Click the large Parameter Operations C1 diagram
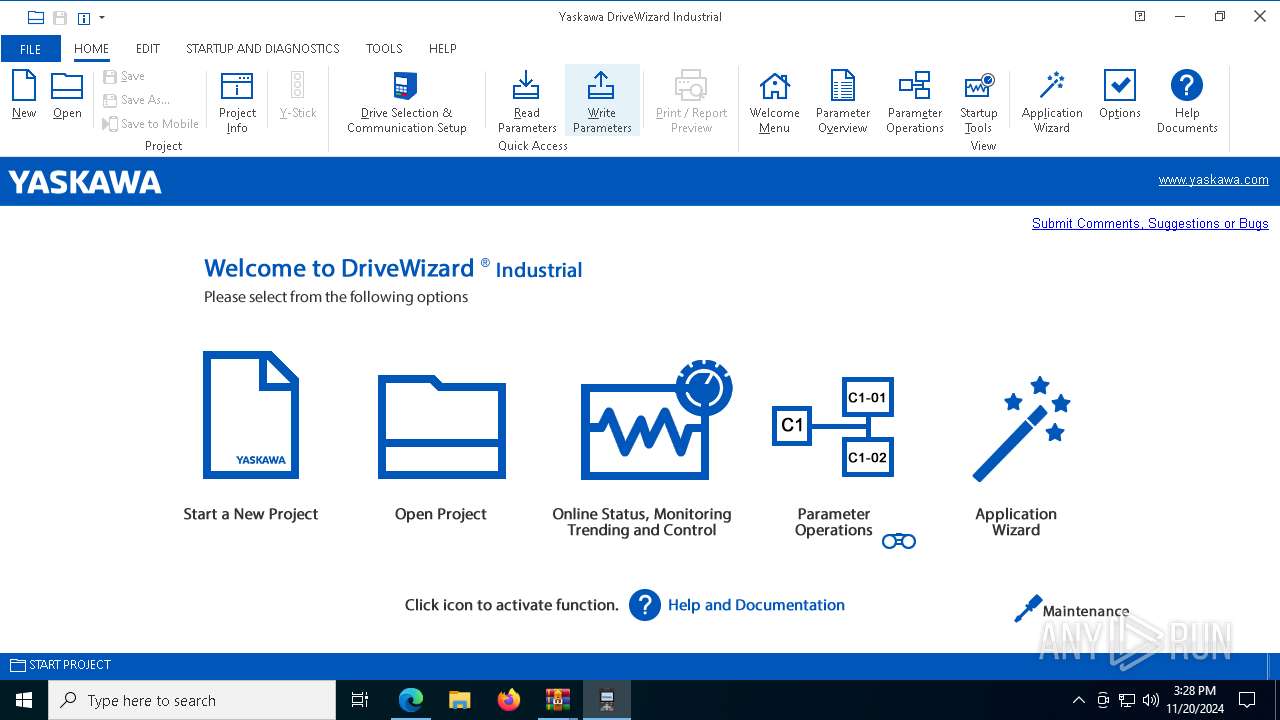The width and height of the screenshot is (1280, 720). click(x=833, y=427)
